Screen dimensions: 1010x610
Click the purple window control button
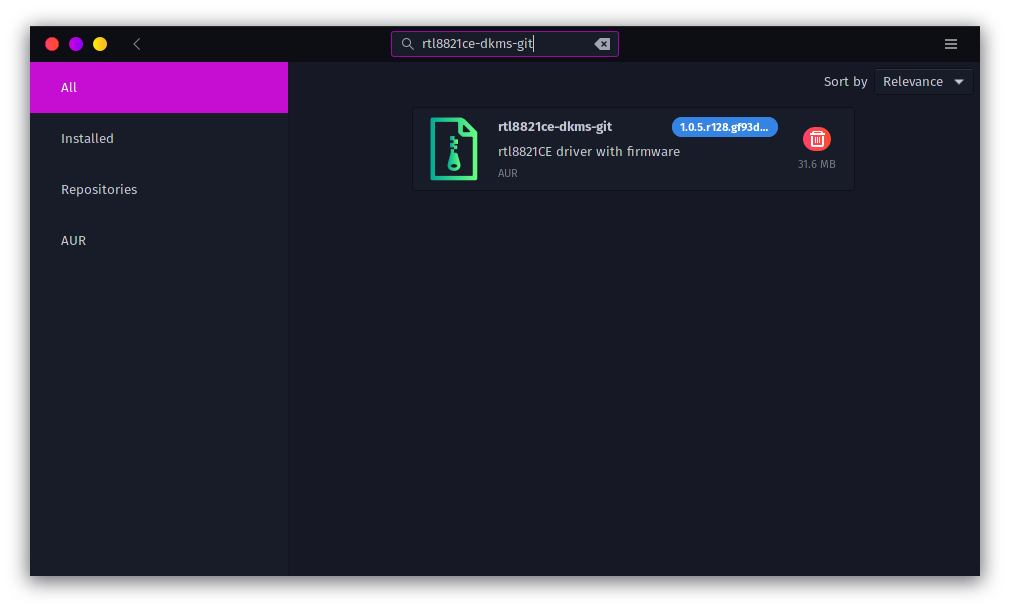76,44
